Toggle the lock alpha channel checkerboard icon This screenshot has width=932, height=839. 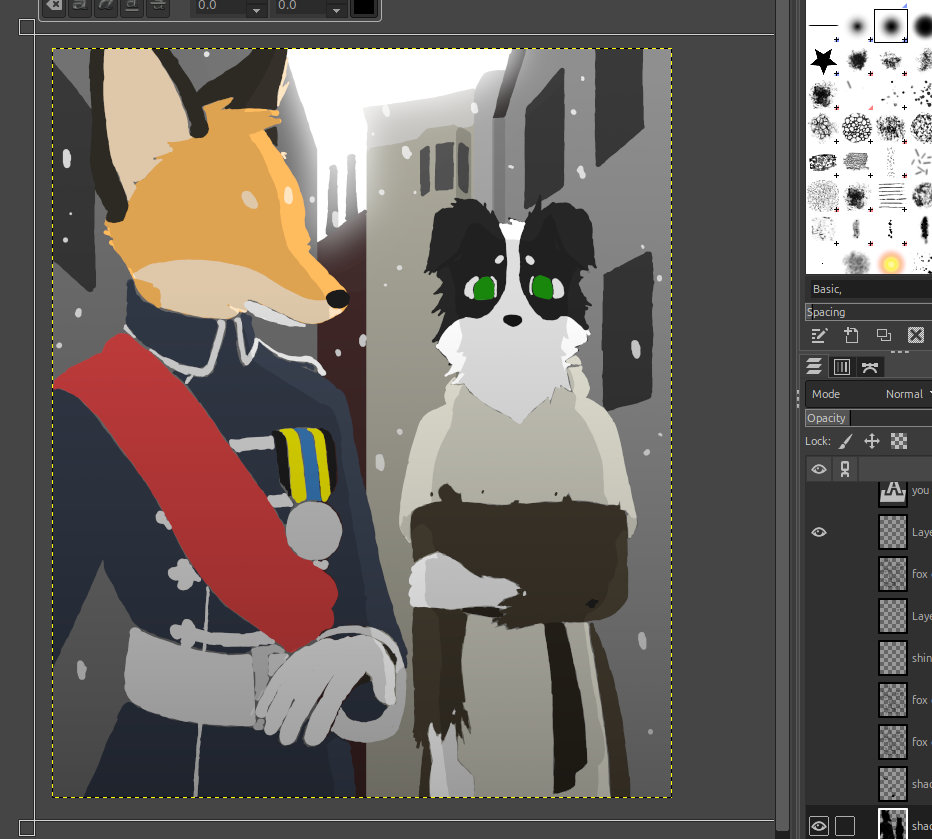pos(899,441)
